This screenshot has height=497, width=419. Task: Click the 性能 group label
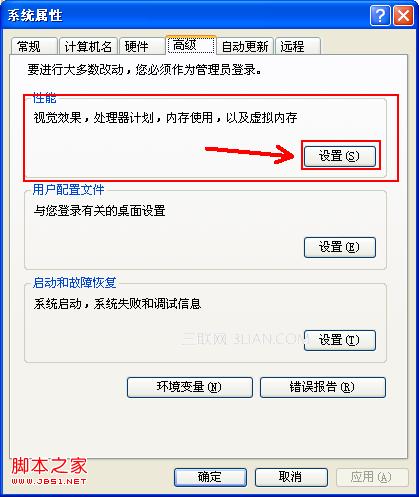click(45, 98)
